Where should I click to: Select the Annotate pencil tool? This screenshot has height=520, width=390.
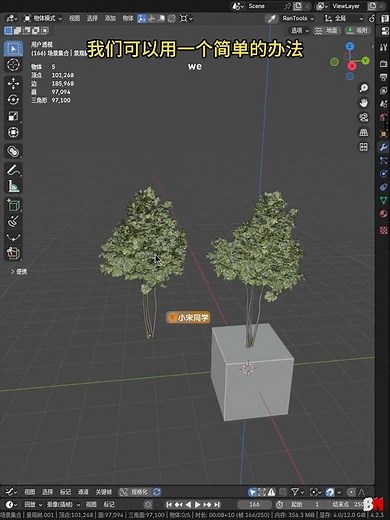coord(13,170)
